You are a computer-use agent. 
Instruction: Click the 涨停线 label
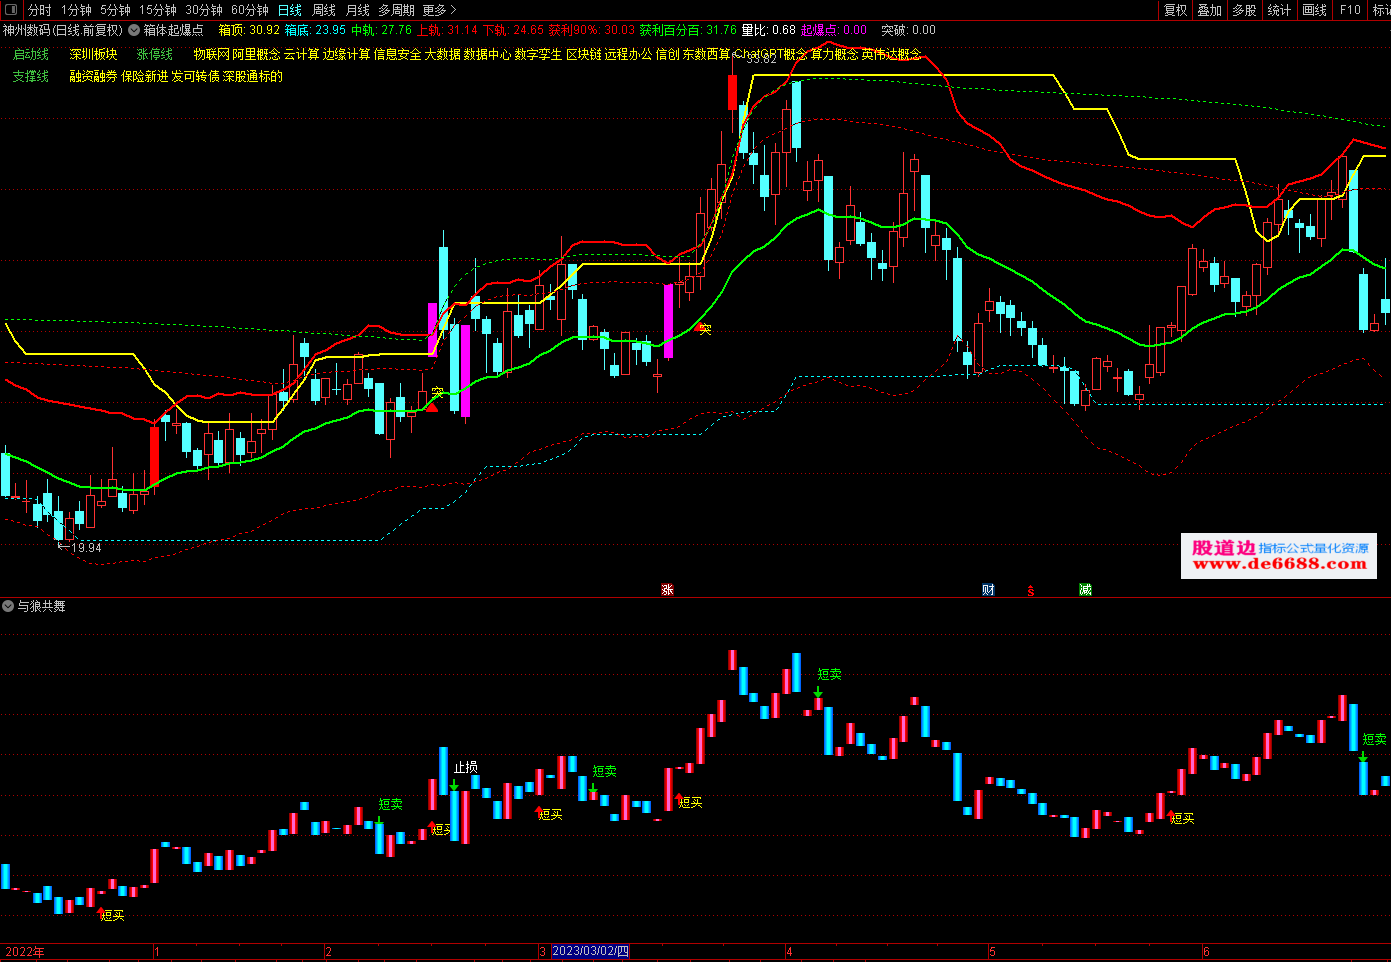(x=155, y=54)
